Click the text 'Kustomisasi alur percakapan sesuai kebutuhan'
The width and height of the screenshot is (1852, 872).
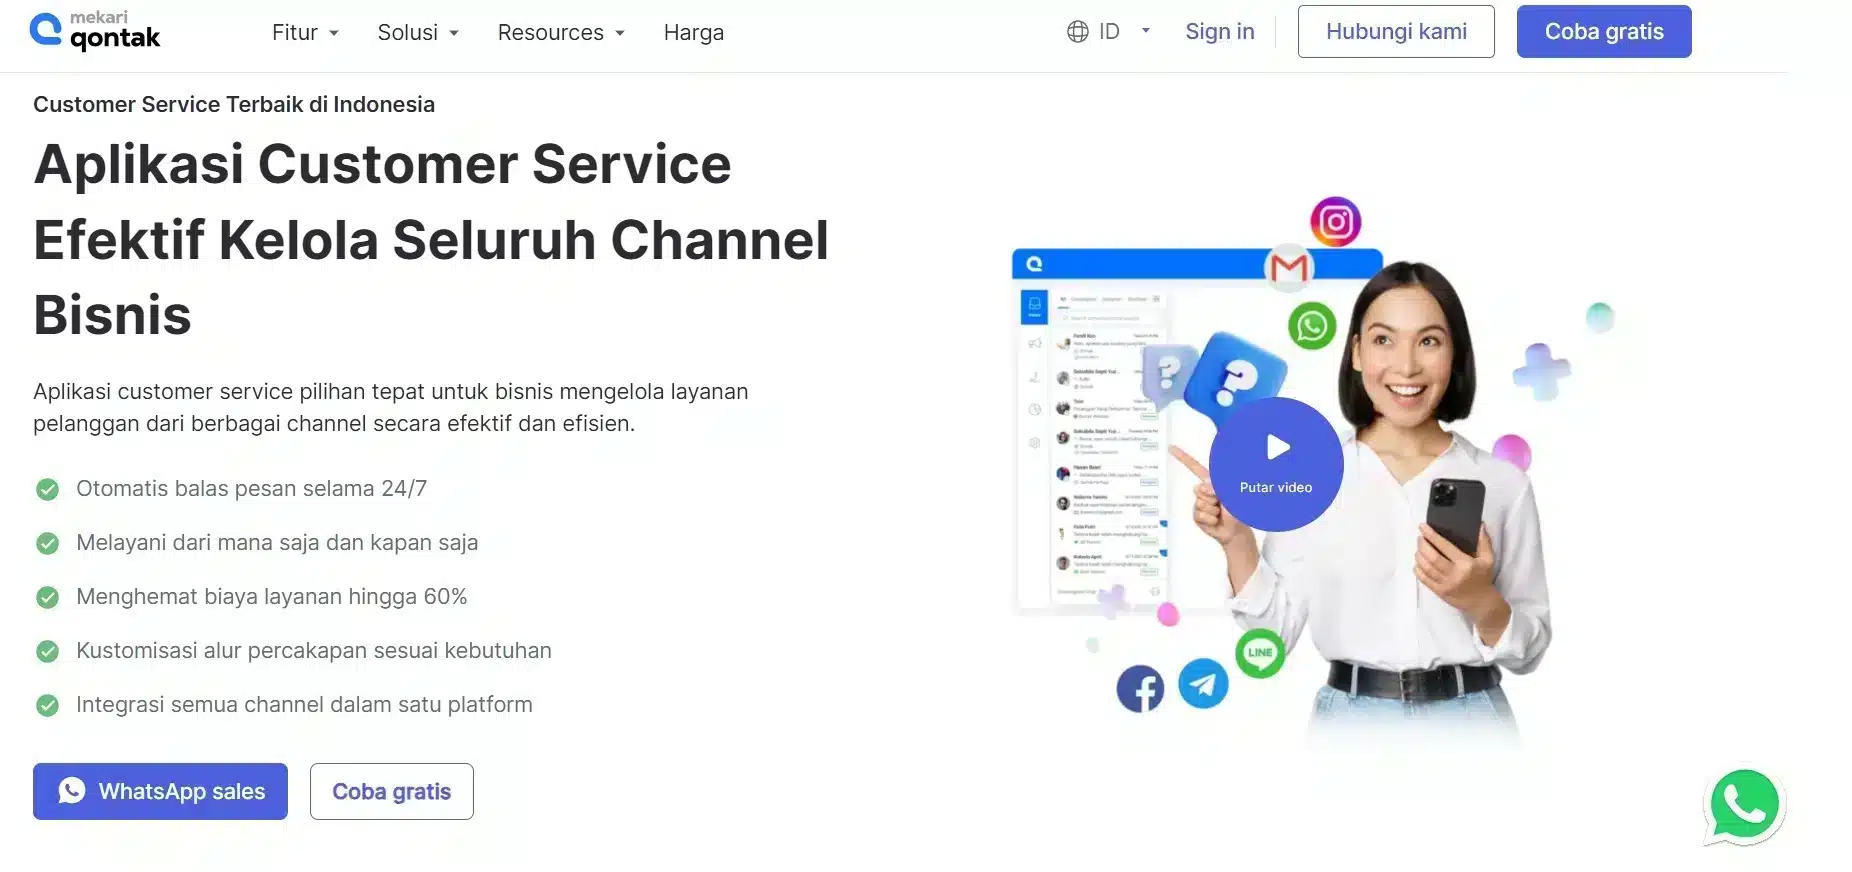pyautogui.click(x=314, y=650)
